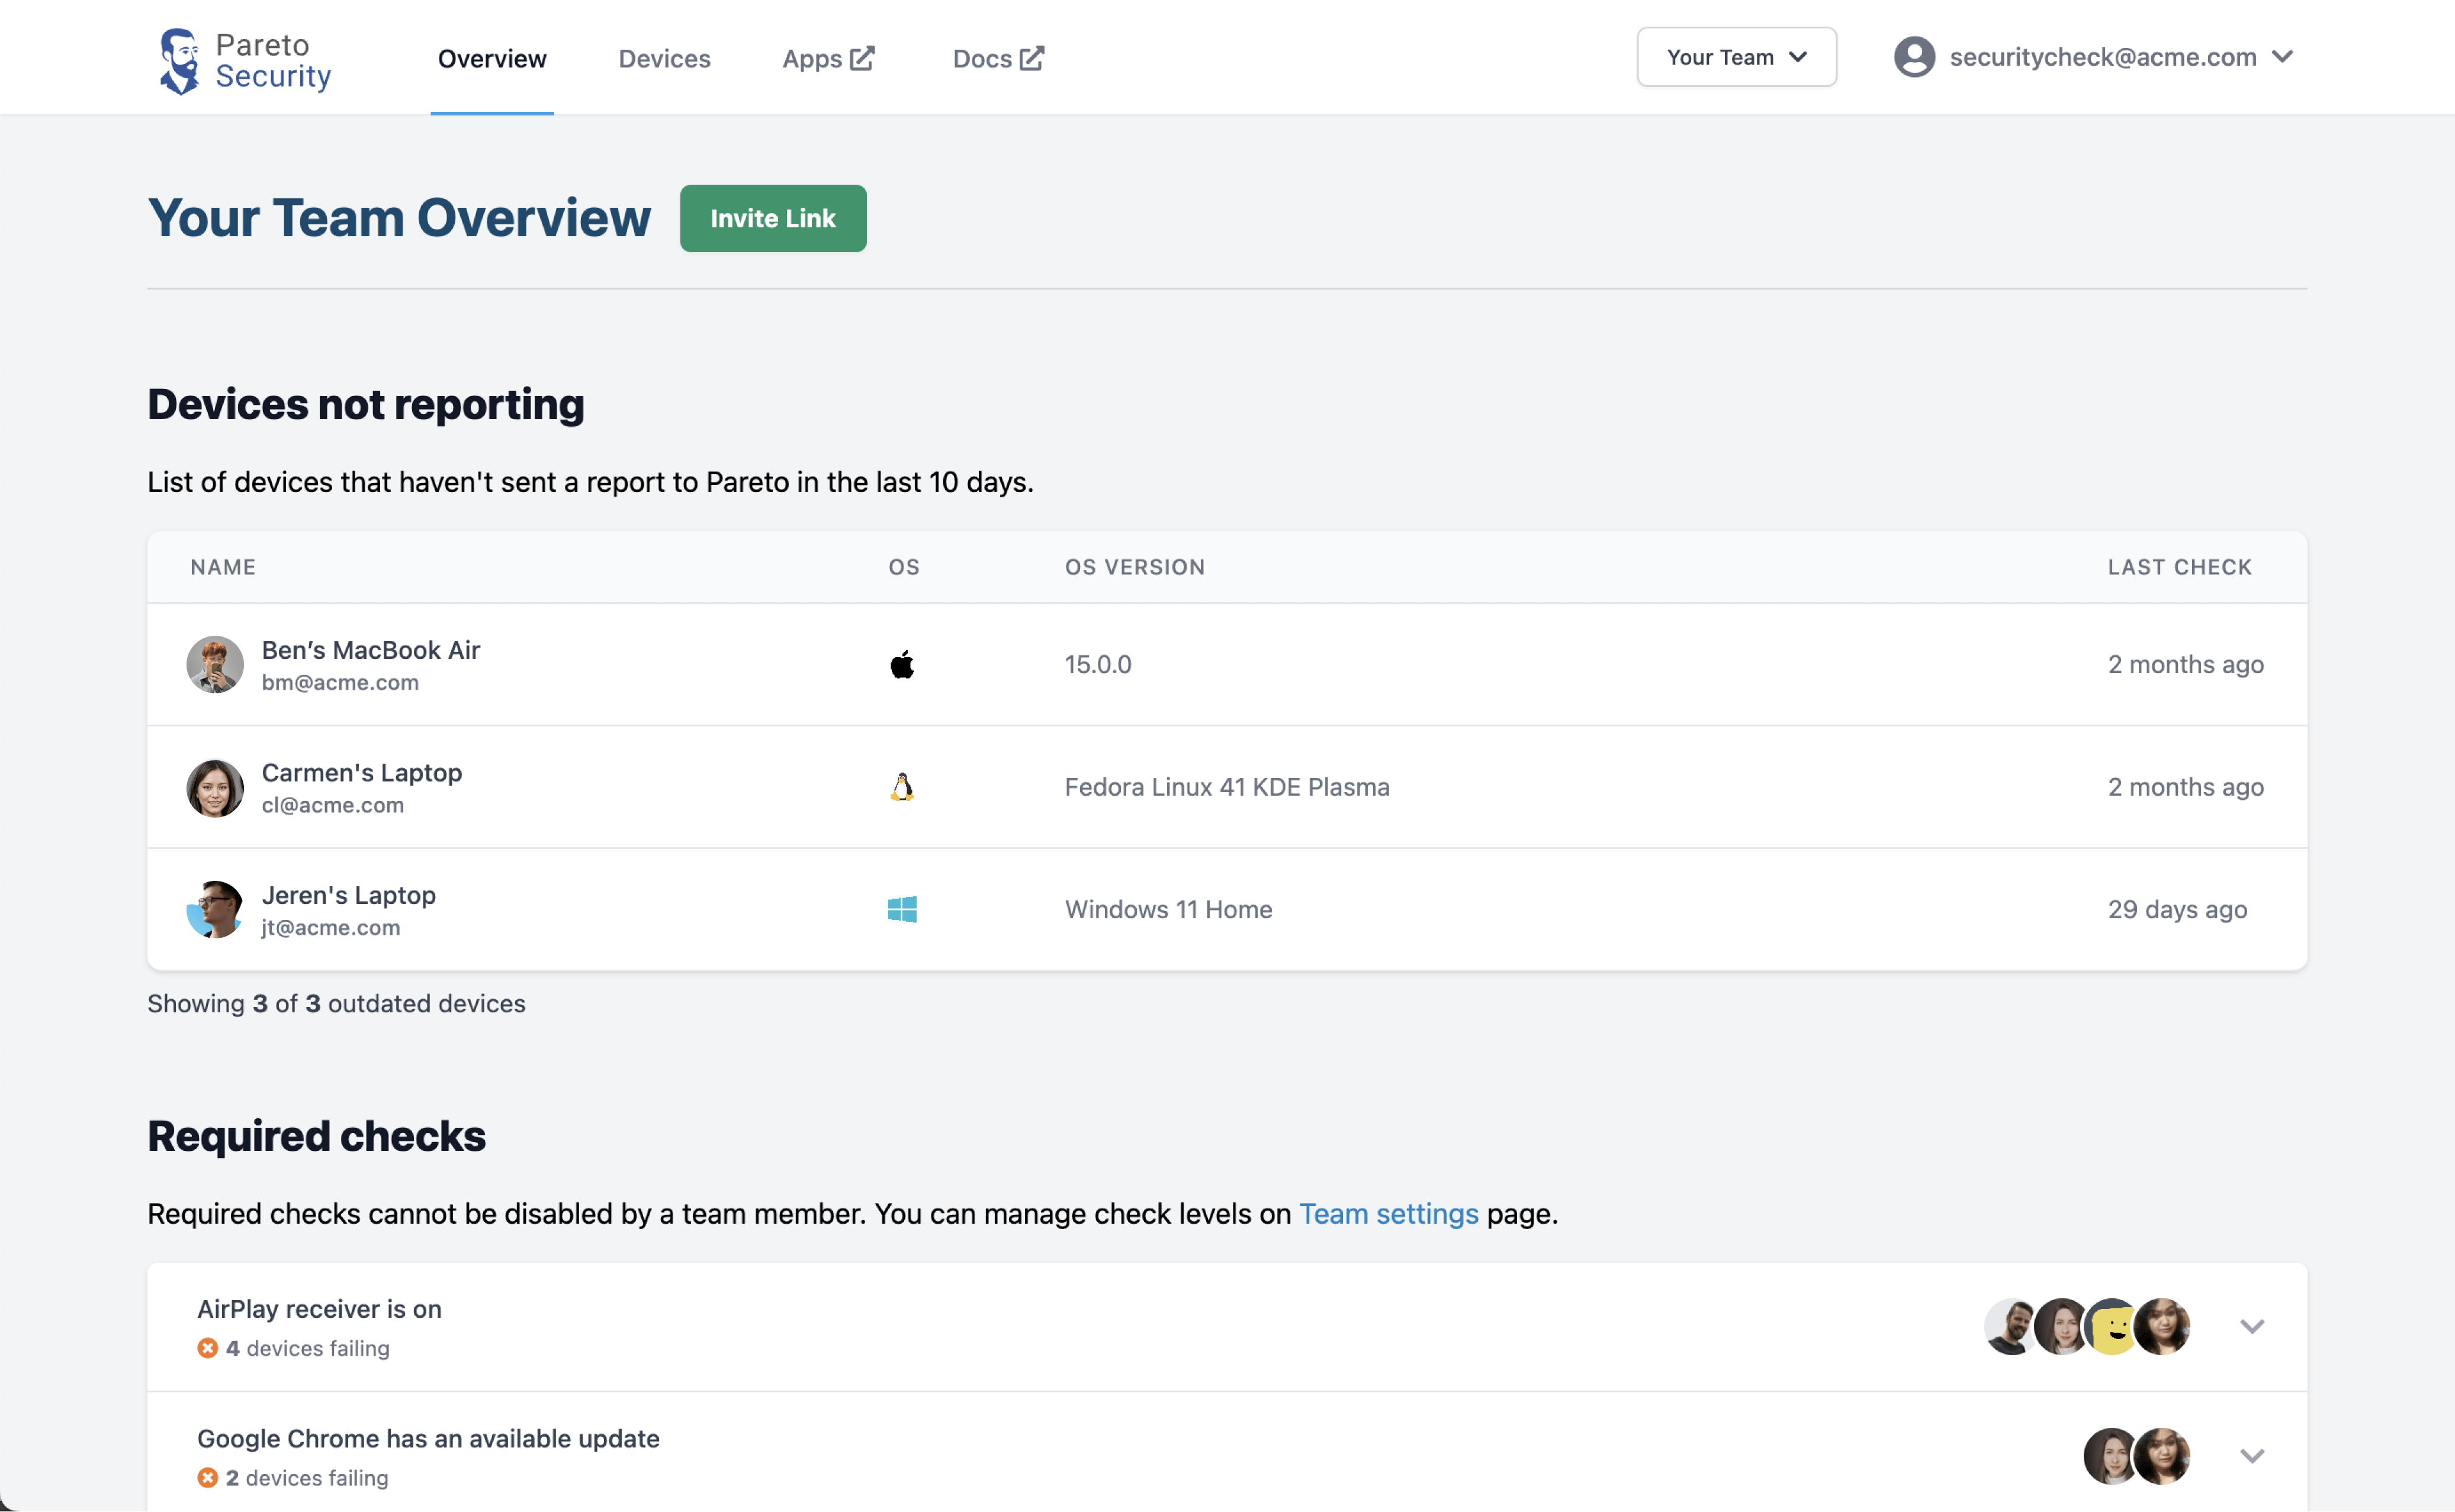
Task: Click the orange failing icon under AirPlay receiver
Action: click(x=208, y=1348)
